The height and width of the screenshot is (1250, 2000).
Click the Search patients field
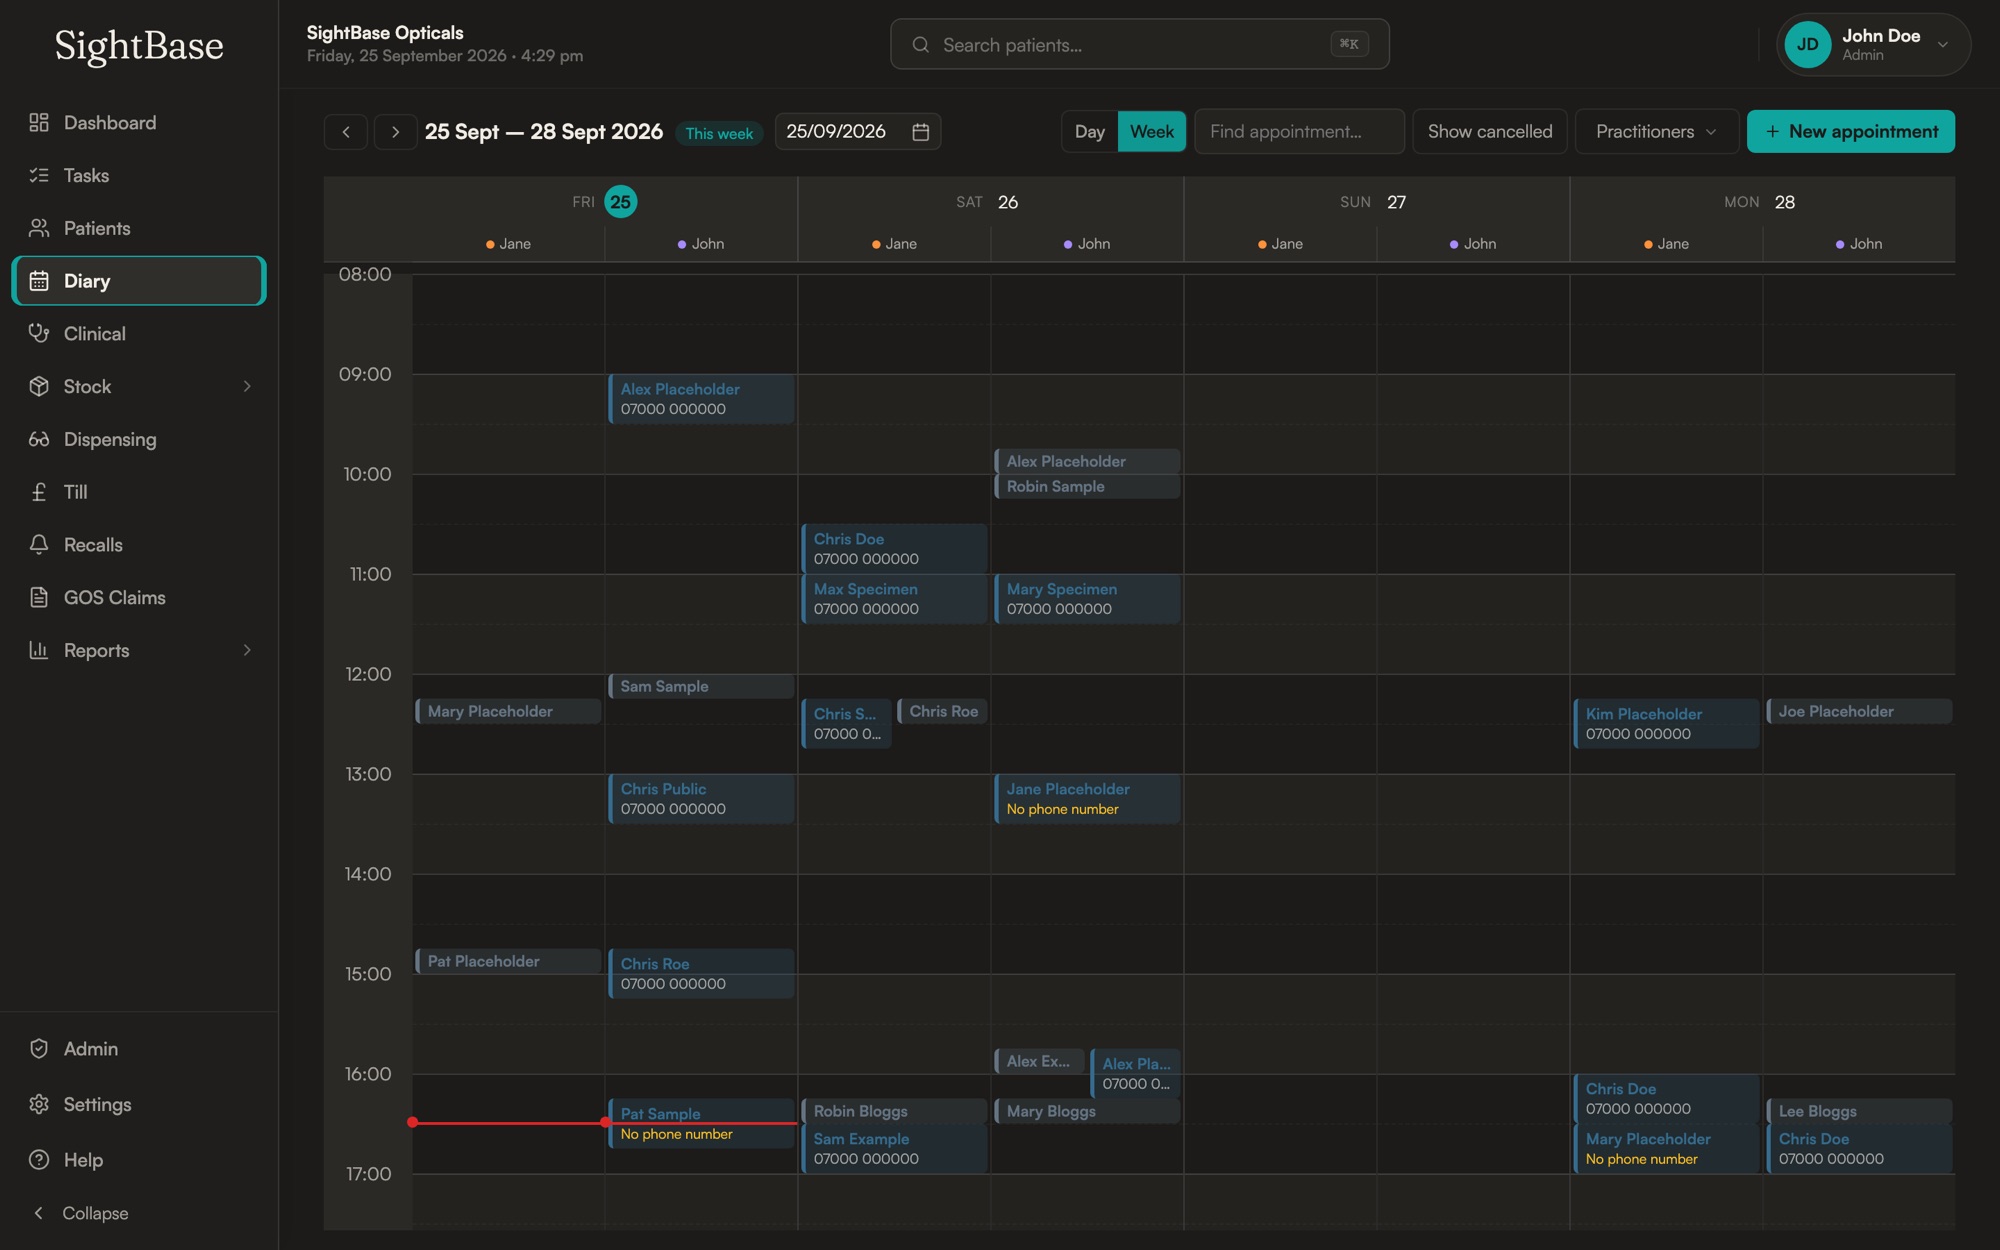(1139, 45)
